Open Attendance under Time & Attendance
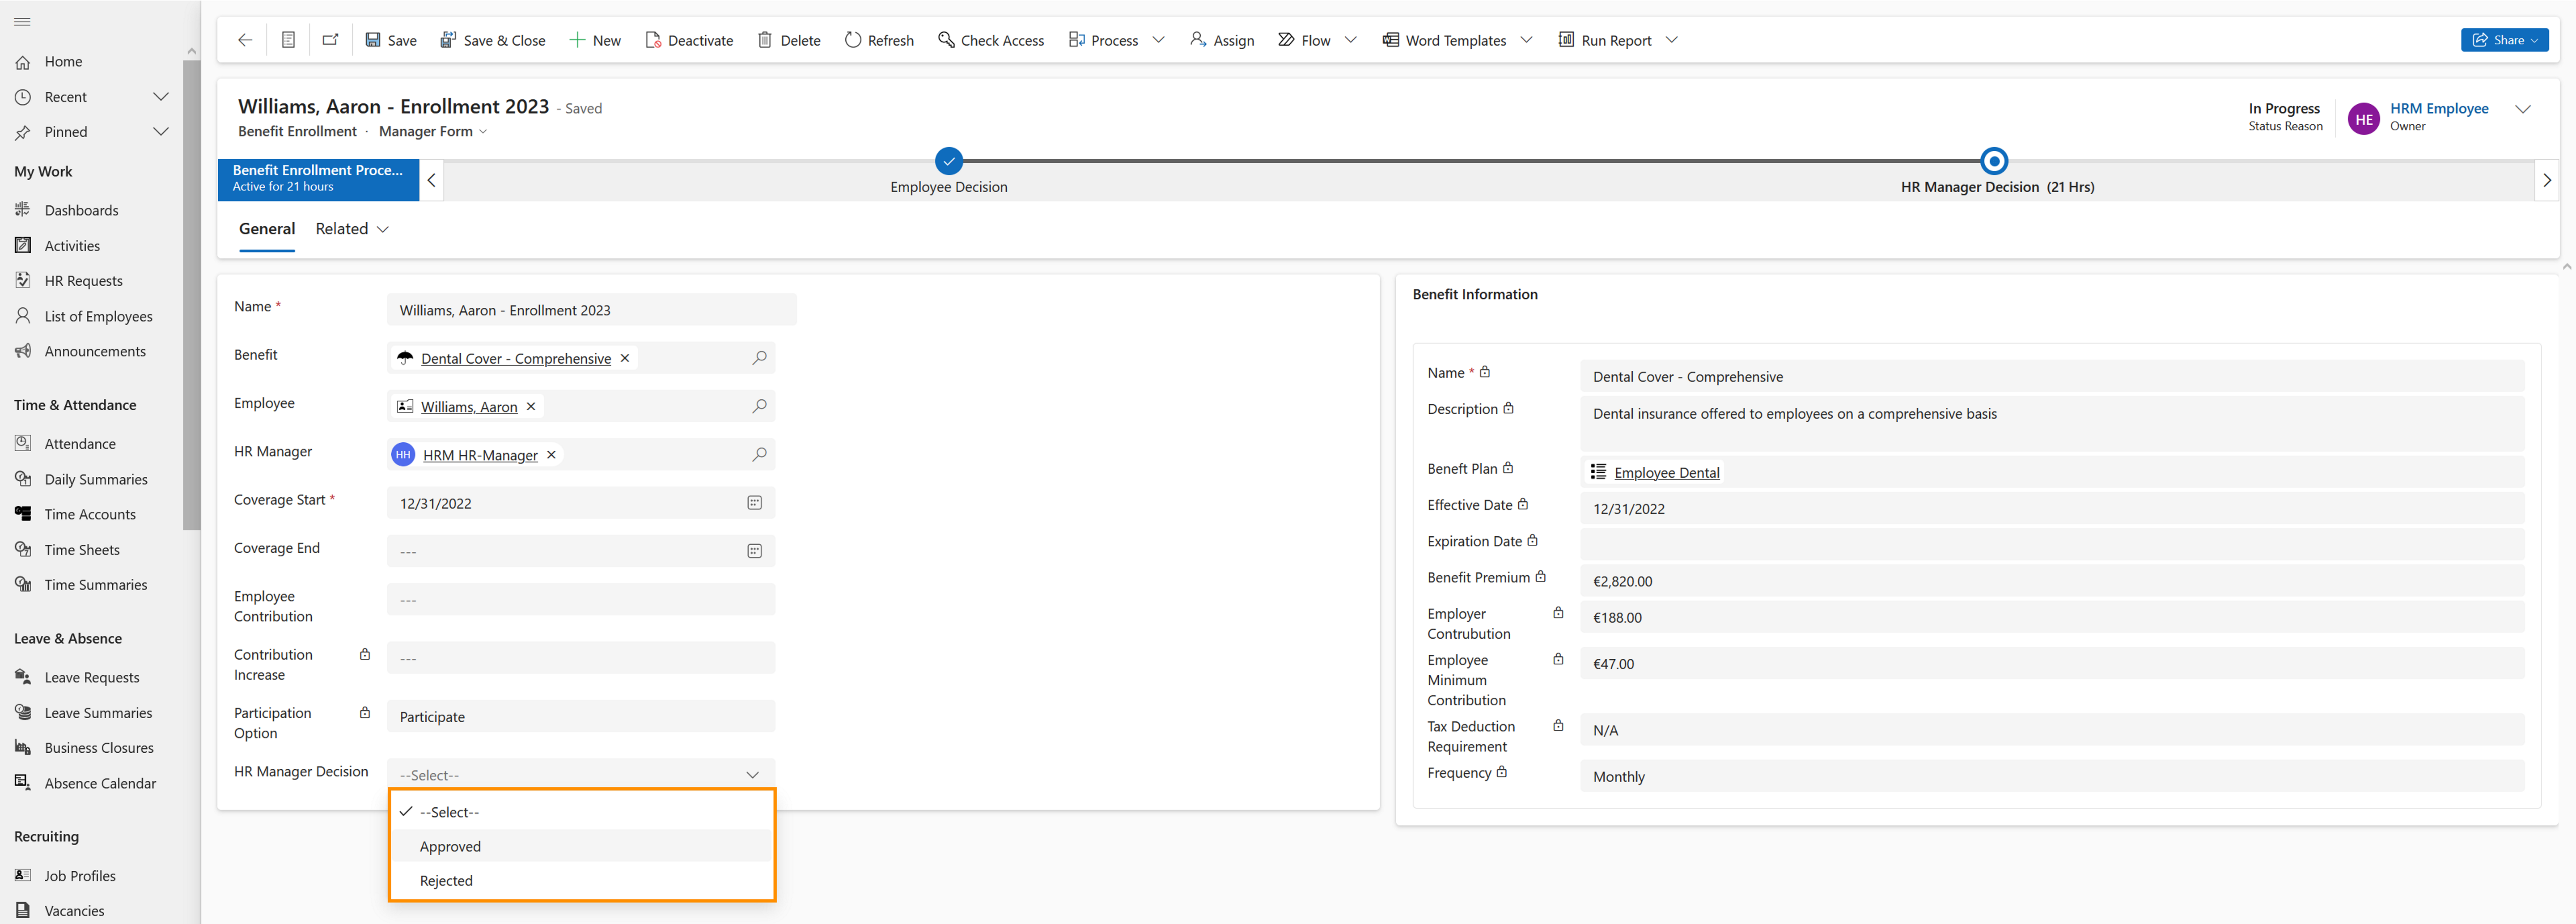The image size is (2576, 924). click(x=79, y=443)
